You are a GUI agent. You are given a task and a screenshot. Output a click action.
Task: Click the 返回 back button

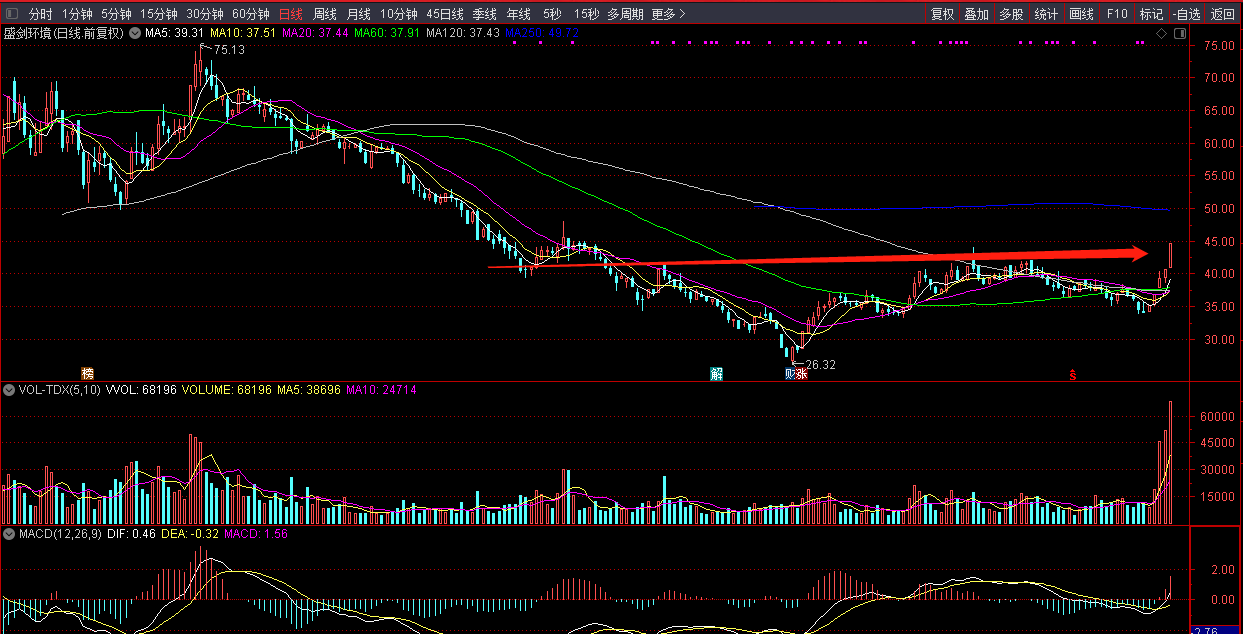1223,14
